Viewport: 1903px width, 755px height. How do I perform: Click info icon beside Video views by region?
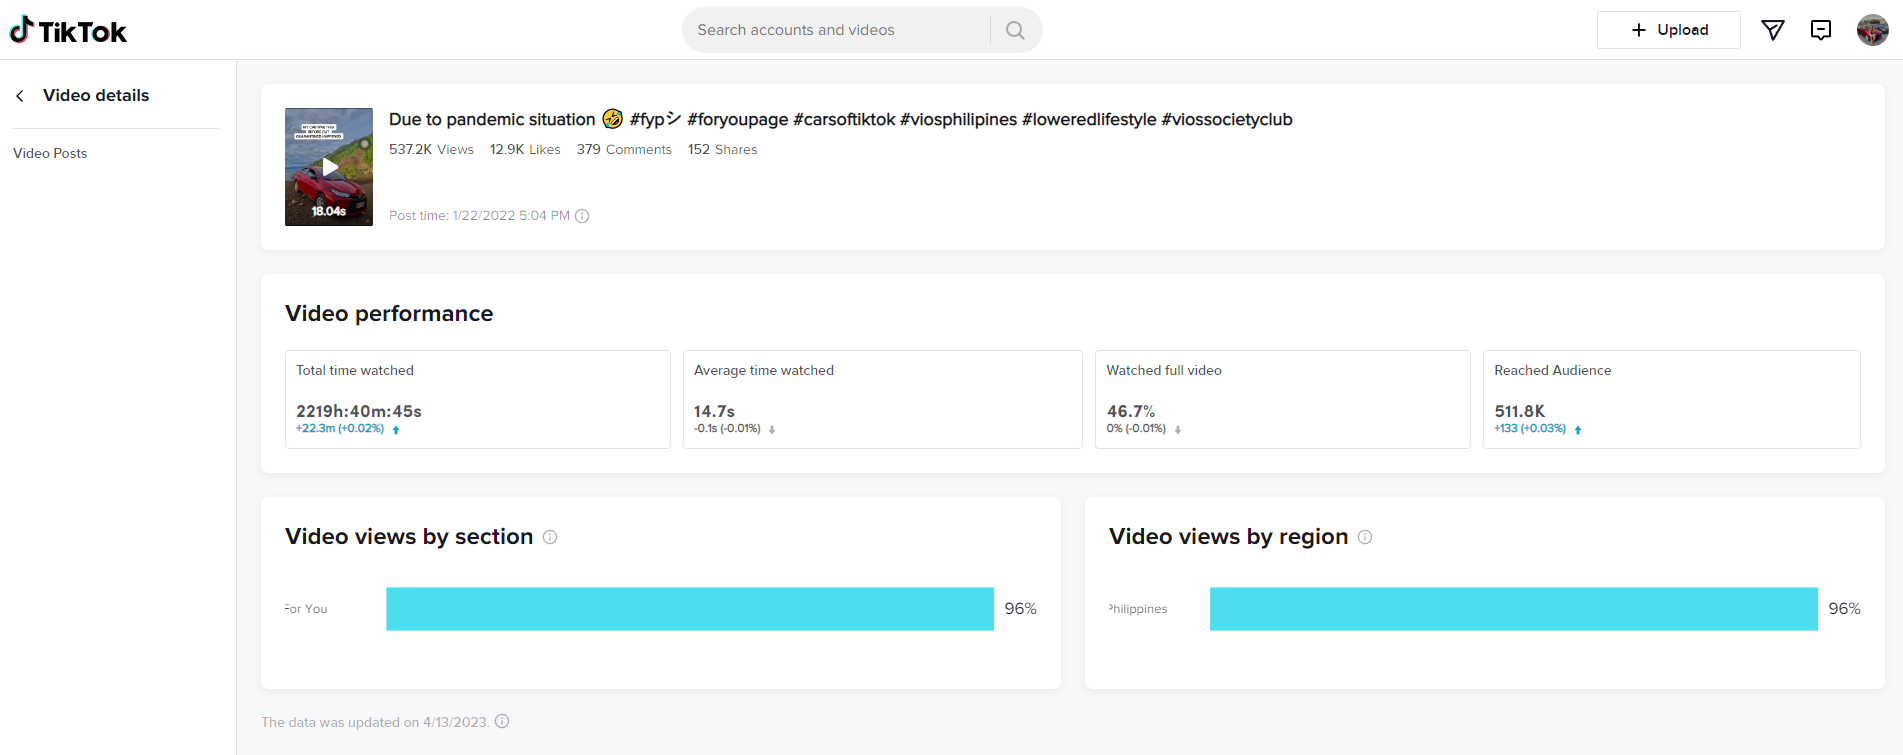tap(1365, 537)
